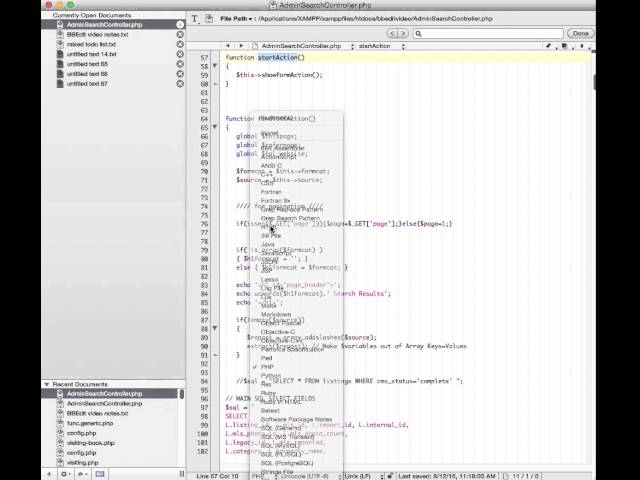Screen dimensions: 640x480
Task: Close AdminSearchController.php in open documents
Action: (x=180, y=24)
